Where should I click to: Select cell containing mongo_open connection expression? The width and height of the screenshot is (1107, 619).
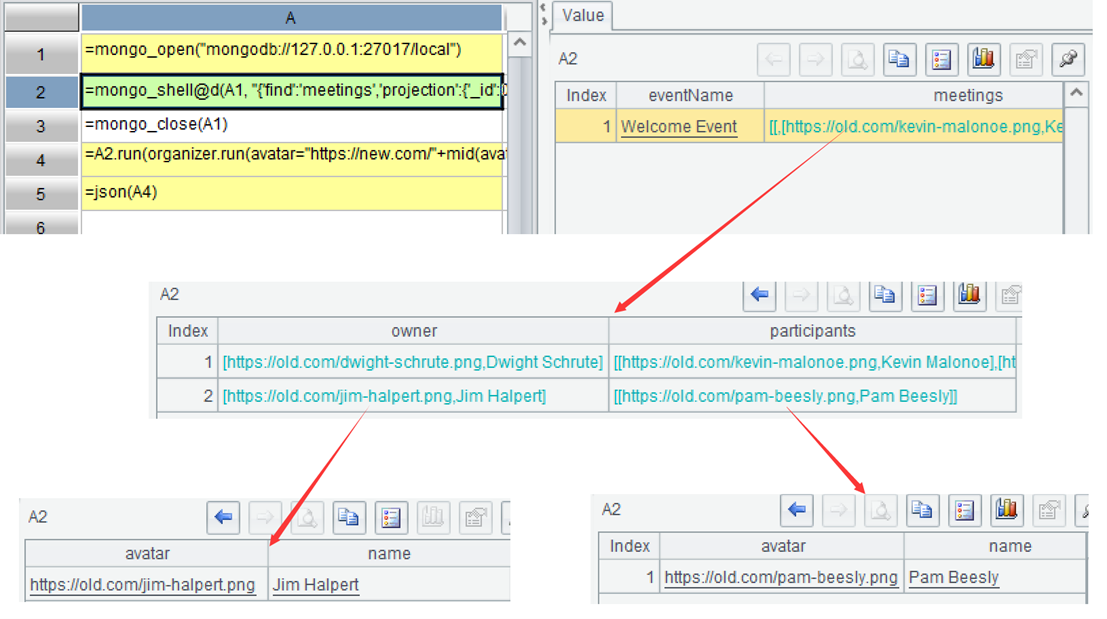pos(292,50)
